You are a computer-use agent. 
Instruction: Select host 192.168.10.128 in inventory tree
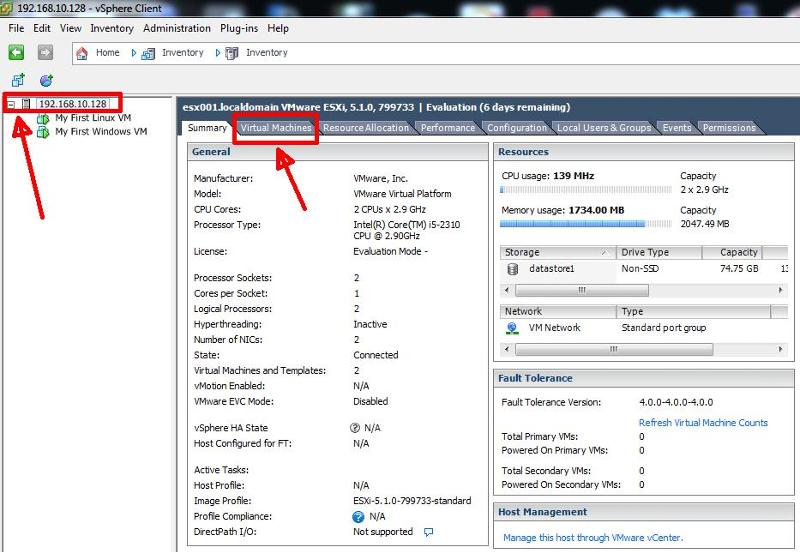73,104
